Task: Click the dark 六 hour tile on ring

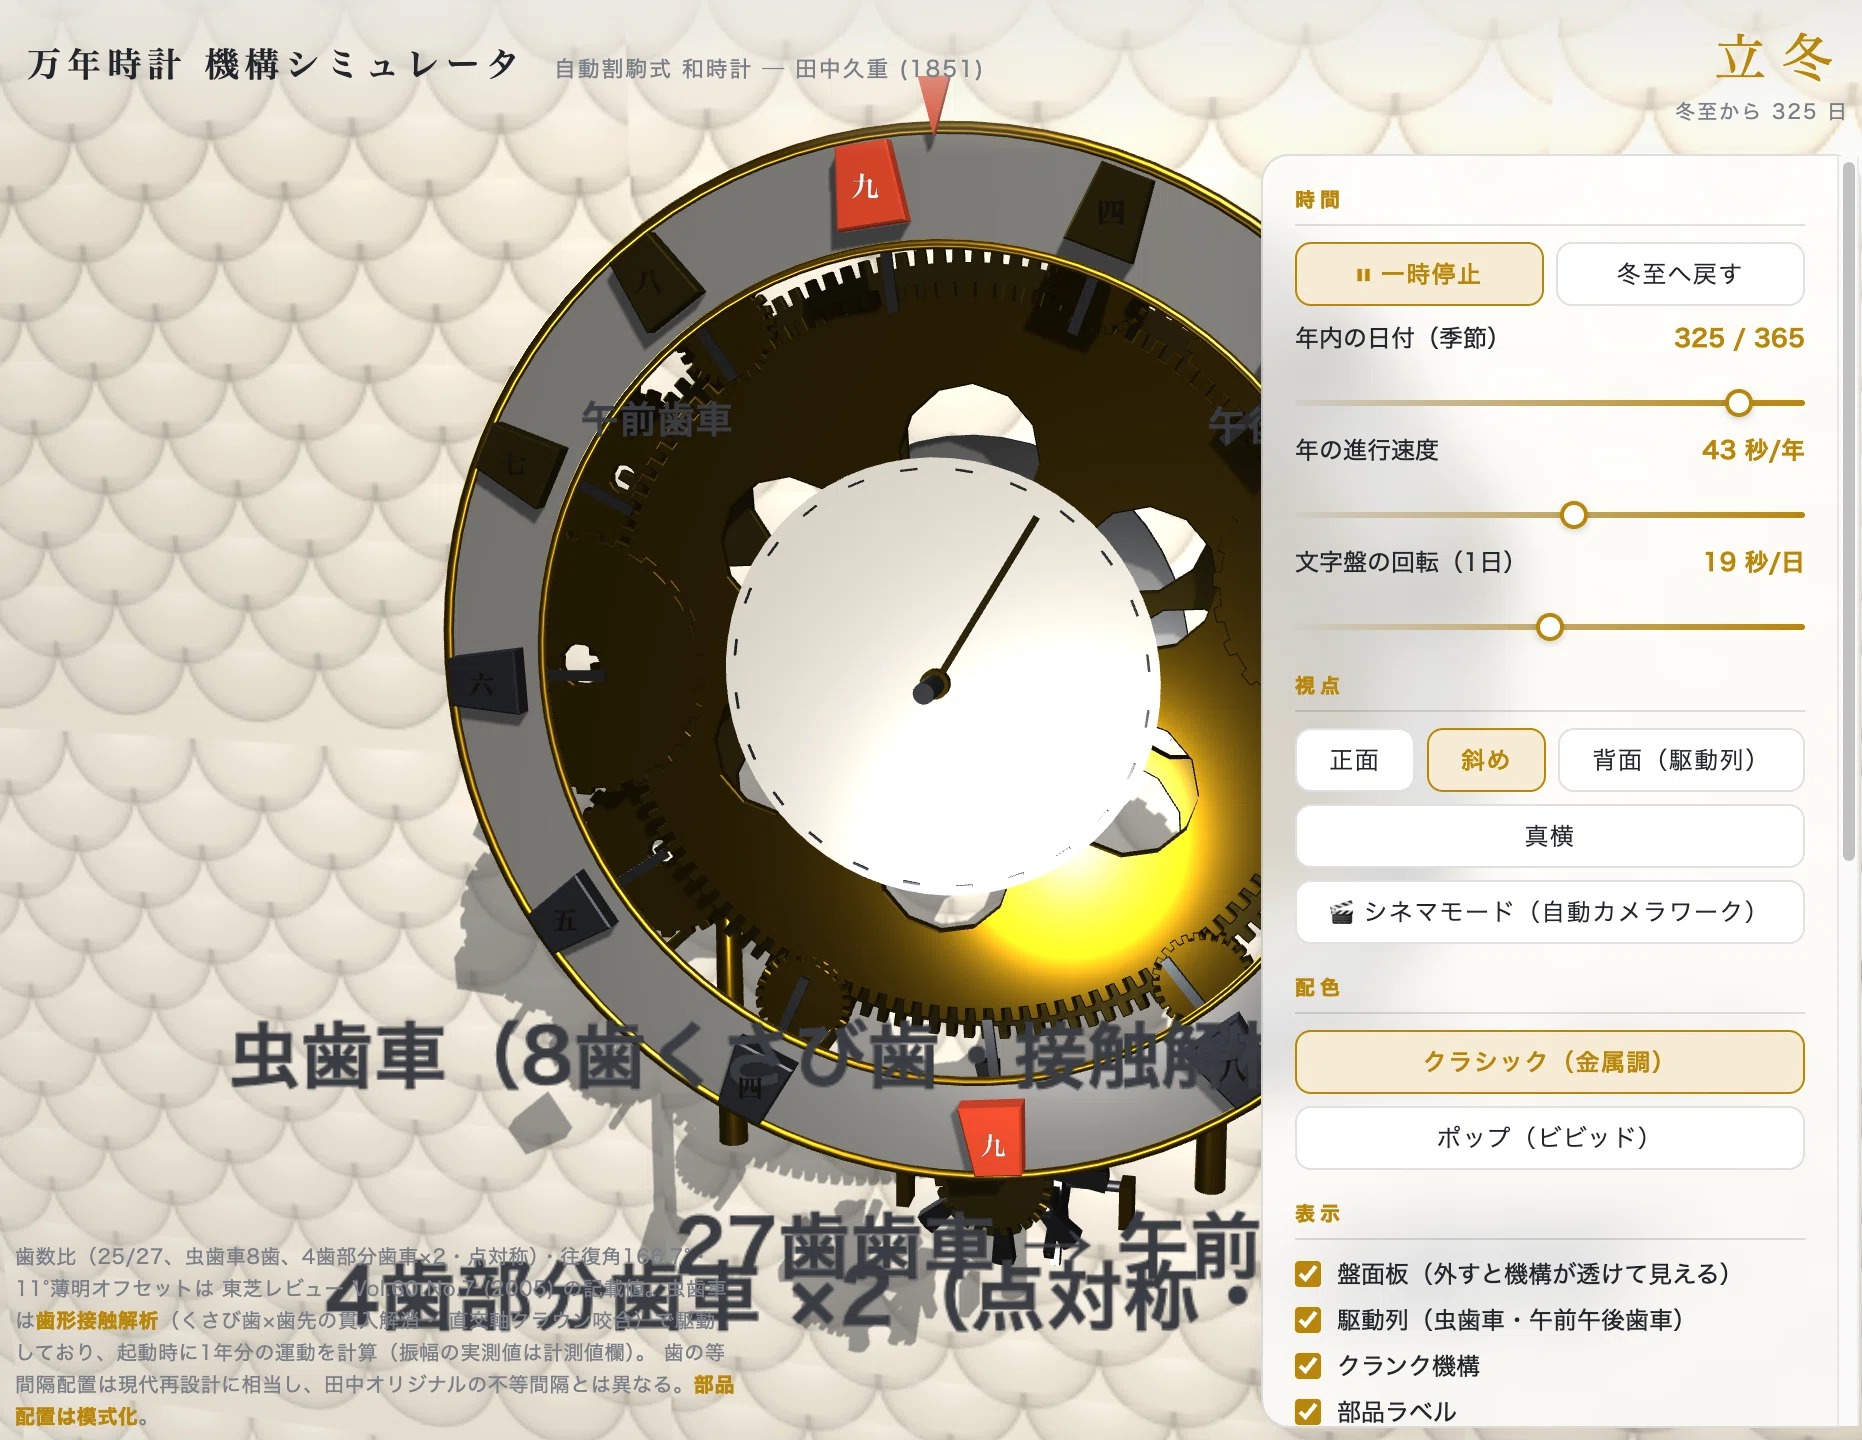Action: pyautogui.click(x=487, y=681)
